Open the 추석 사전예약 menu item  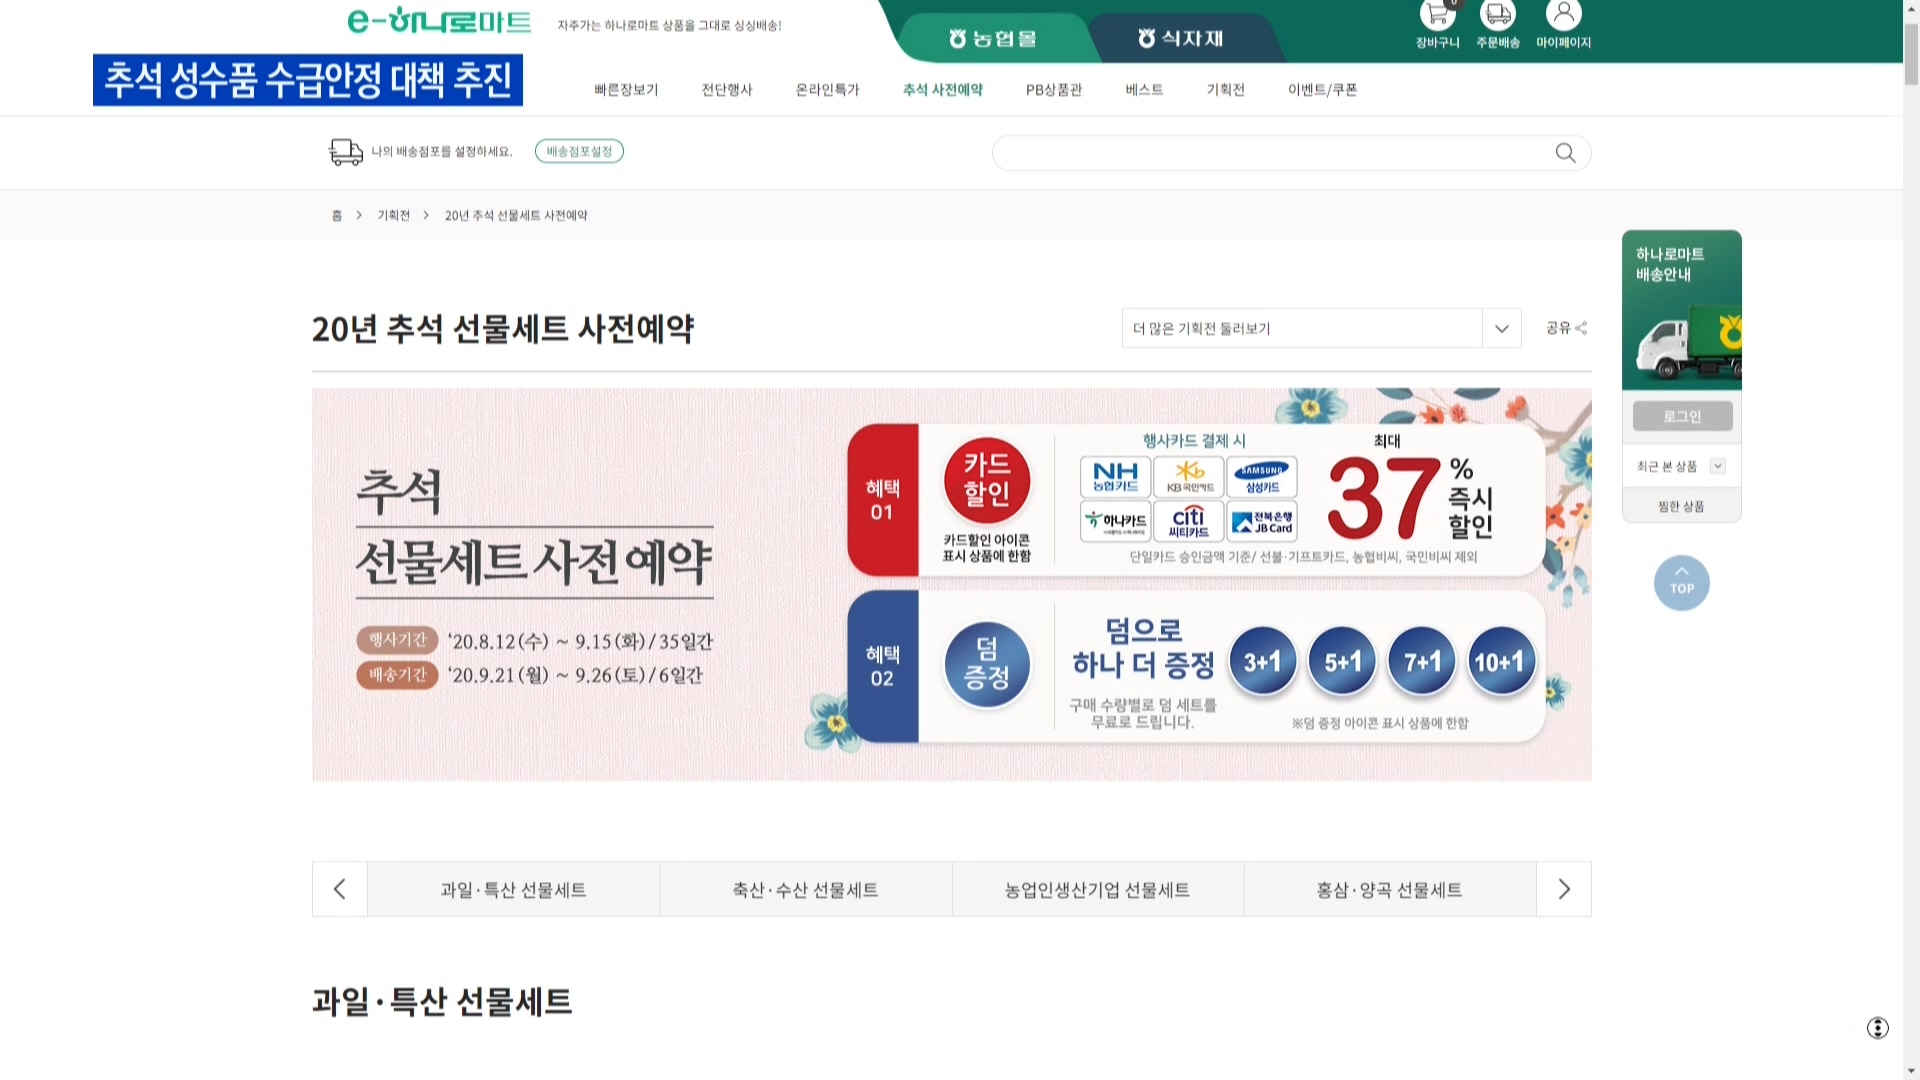tap(942, 90)
